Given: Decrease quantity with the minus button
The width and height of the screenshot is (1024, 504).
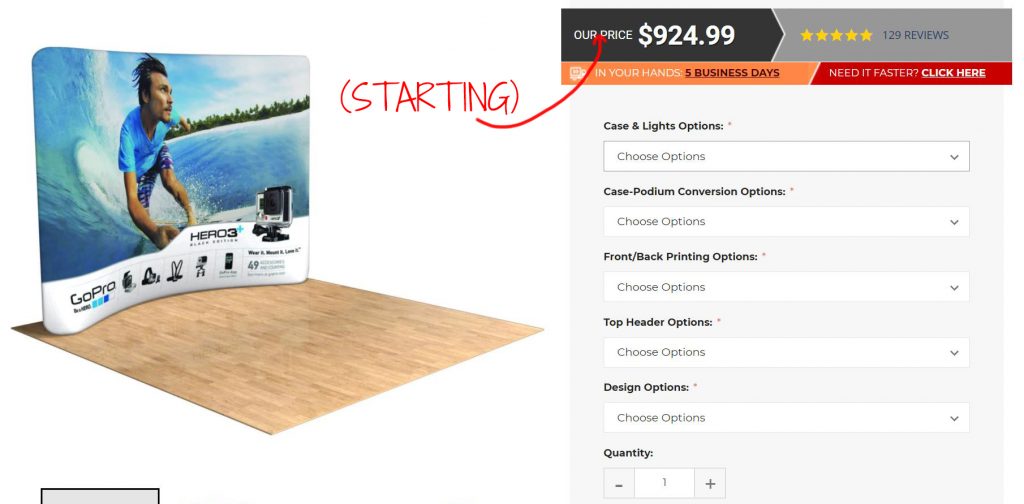Looking at the screenshot, I should 619,484.
